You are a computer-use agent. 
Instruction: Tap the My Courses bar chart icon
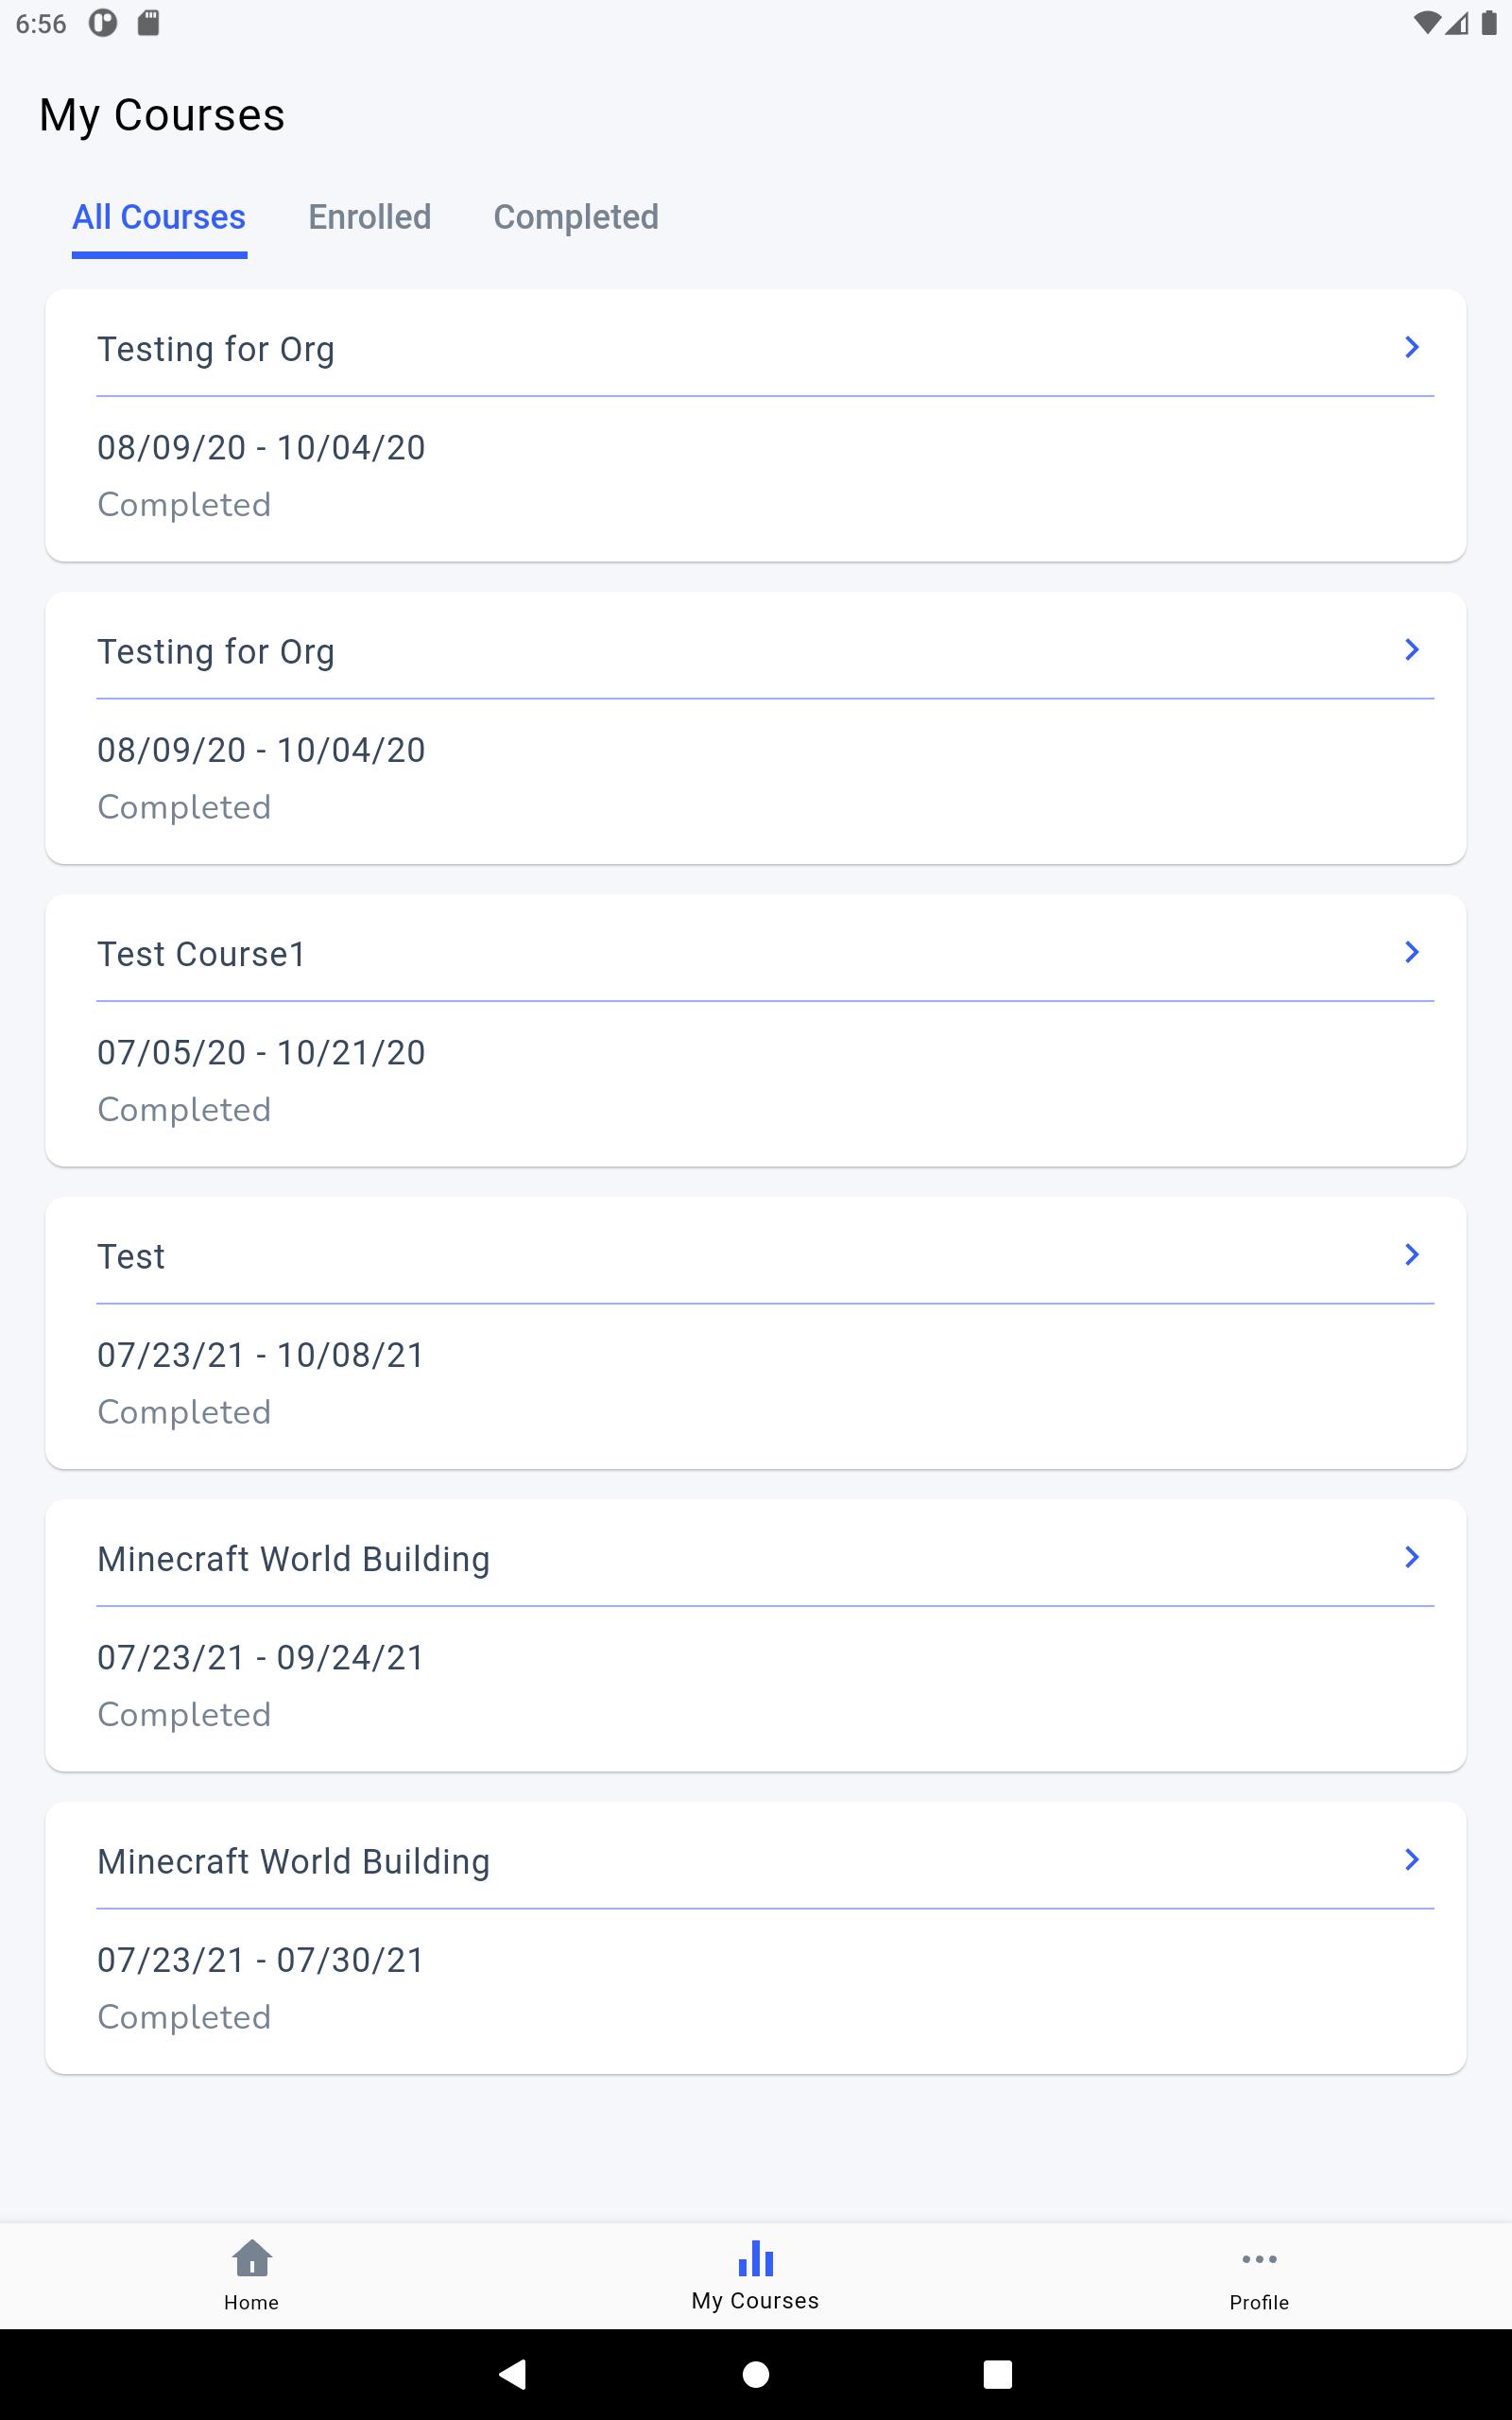[x=755, y=2258]
